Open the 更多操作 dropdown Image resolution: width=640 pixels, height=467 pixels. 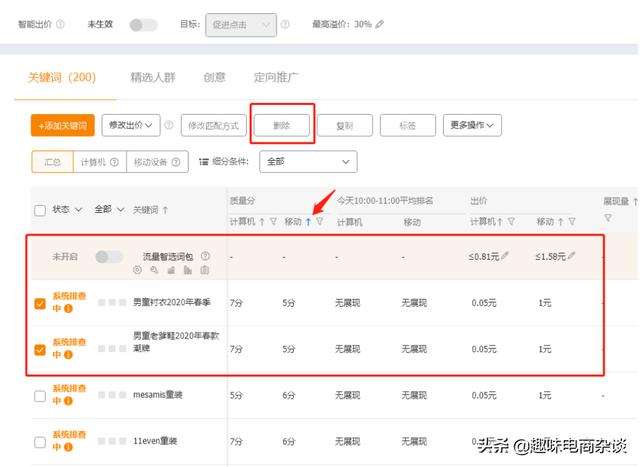pos(472,125)
